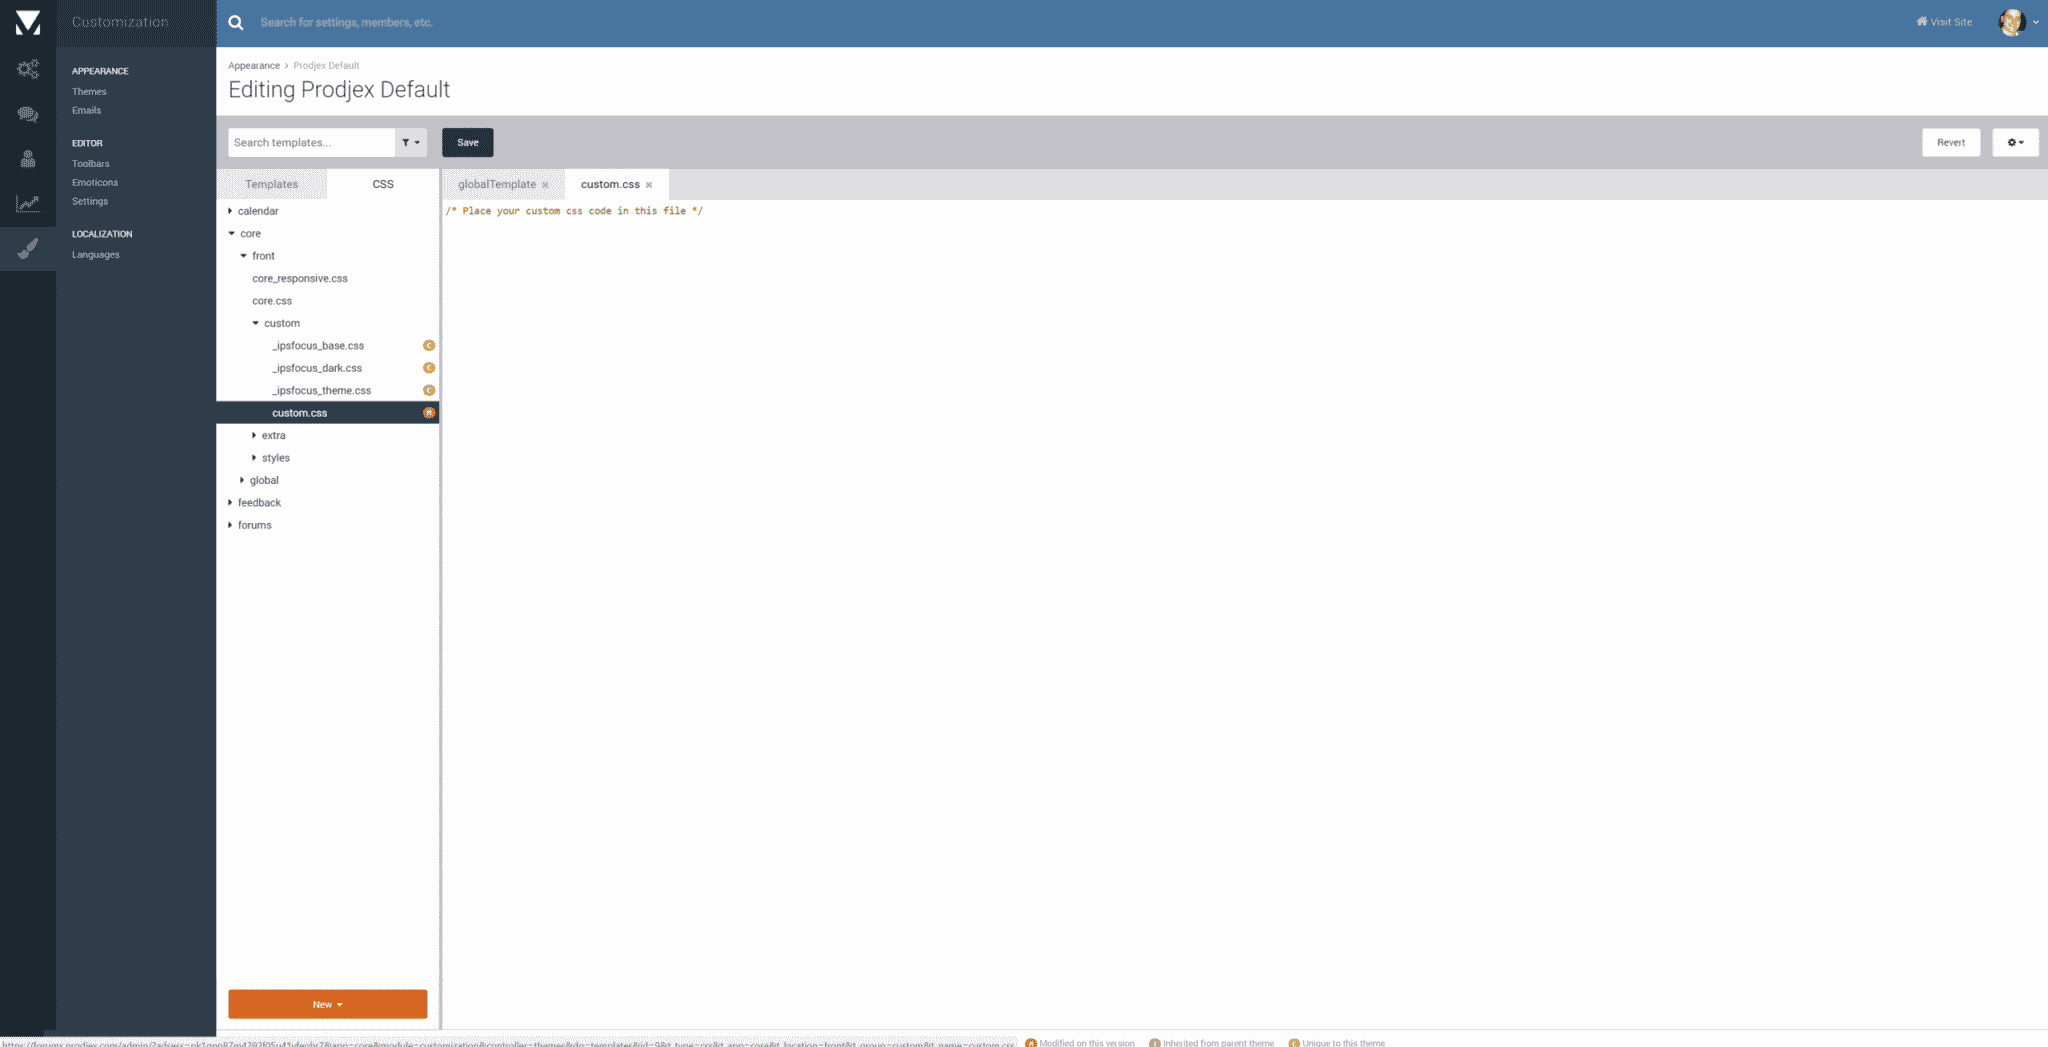This screenshot has height=1047, width=2048.
Task: Switch to the globalTemplate editor tab
Action: tap(496, 184)
